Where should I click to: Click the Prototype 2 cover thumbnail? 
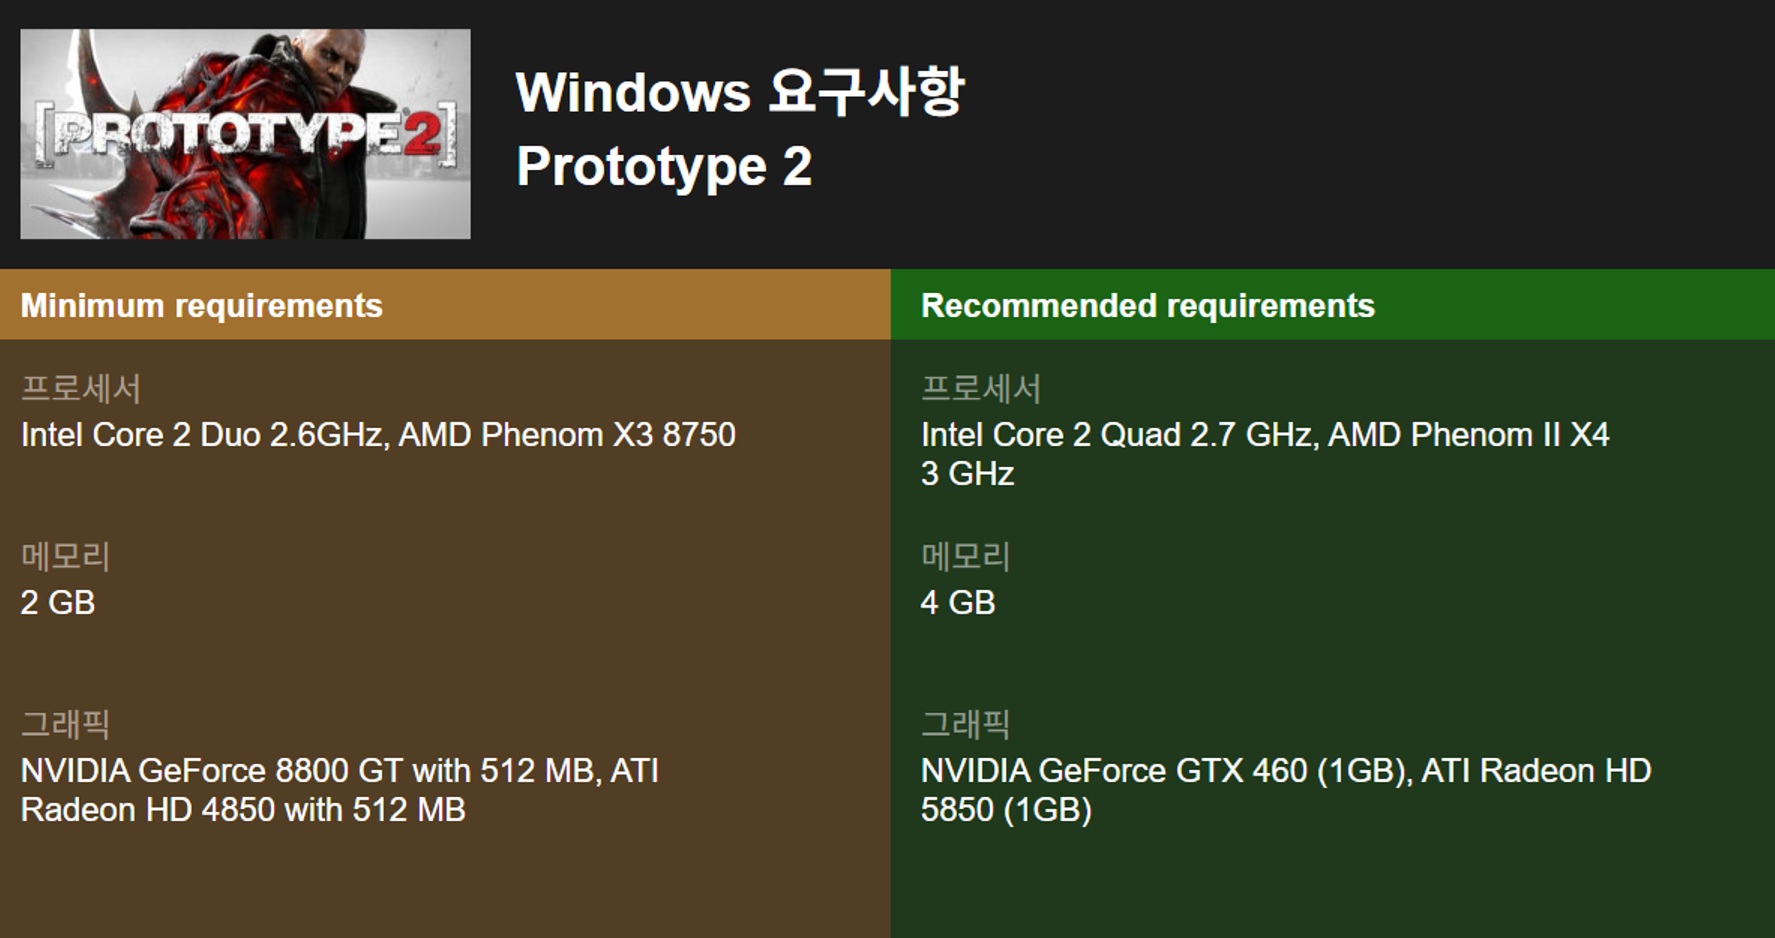tap(245, 133)
